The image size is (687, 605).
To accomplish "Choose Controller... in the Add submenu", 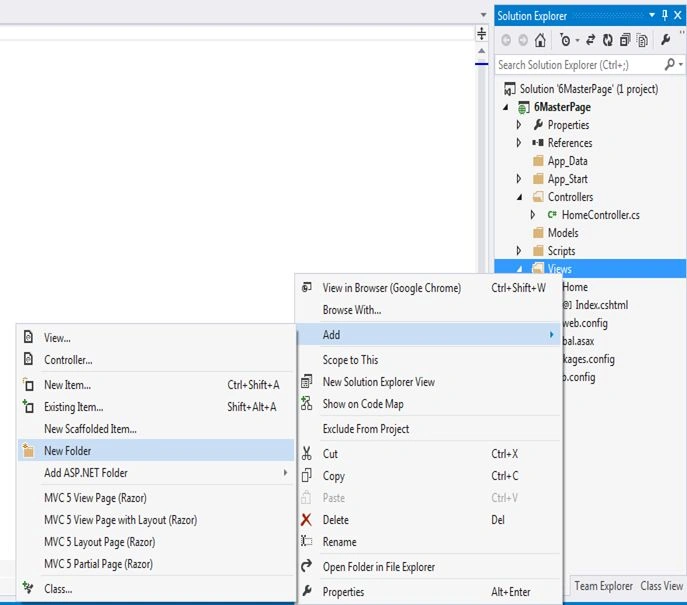I will [156, 360].
